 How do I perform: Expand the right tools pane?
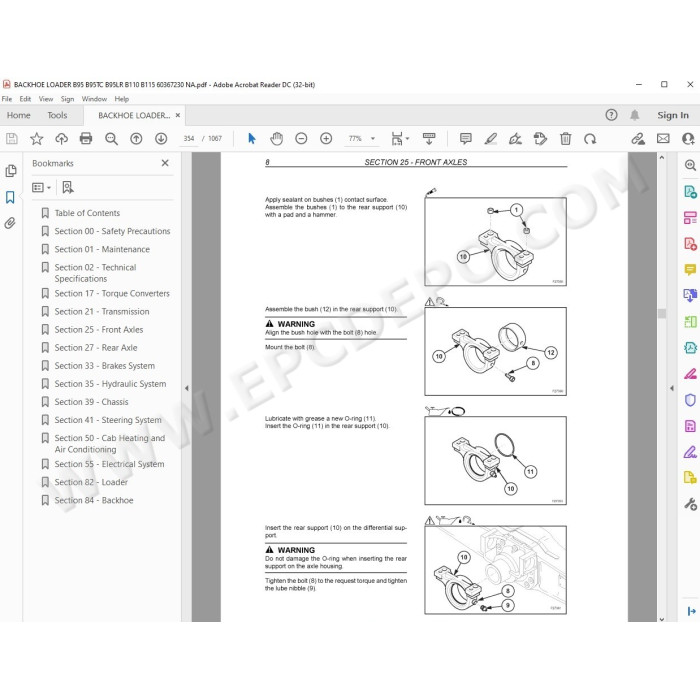(672, 388)
